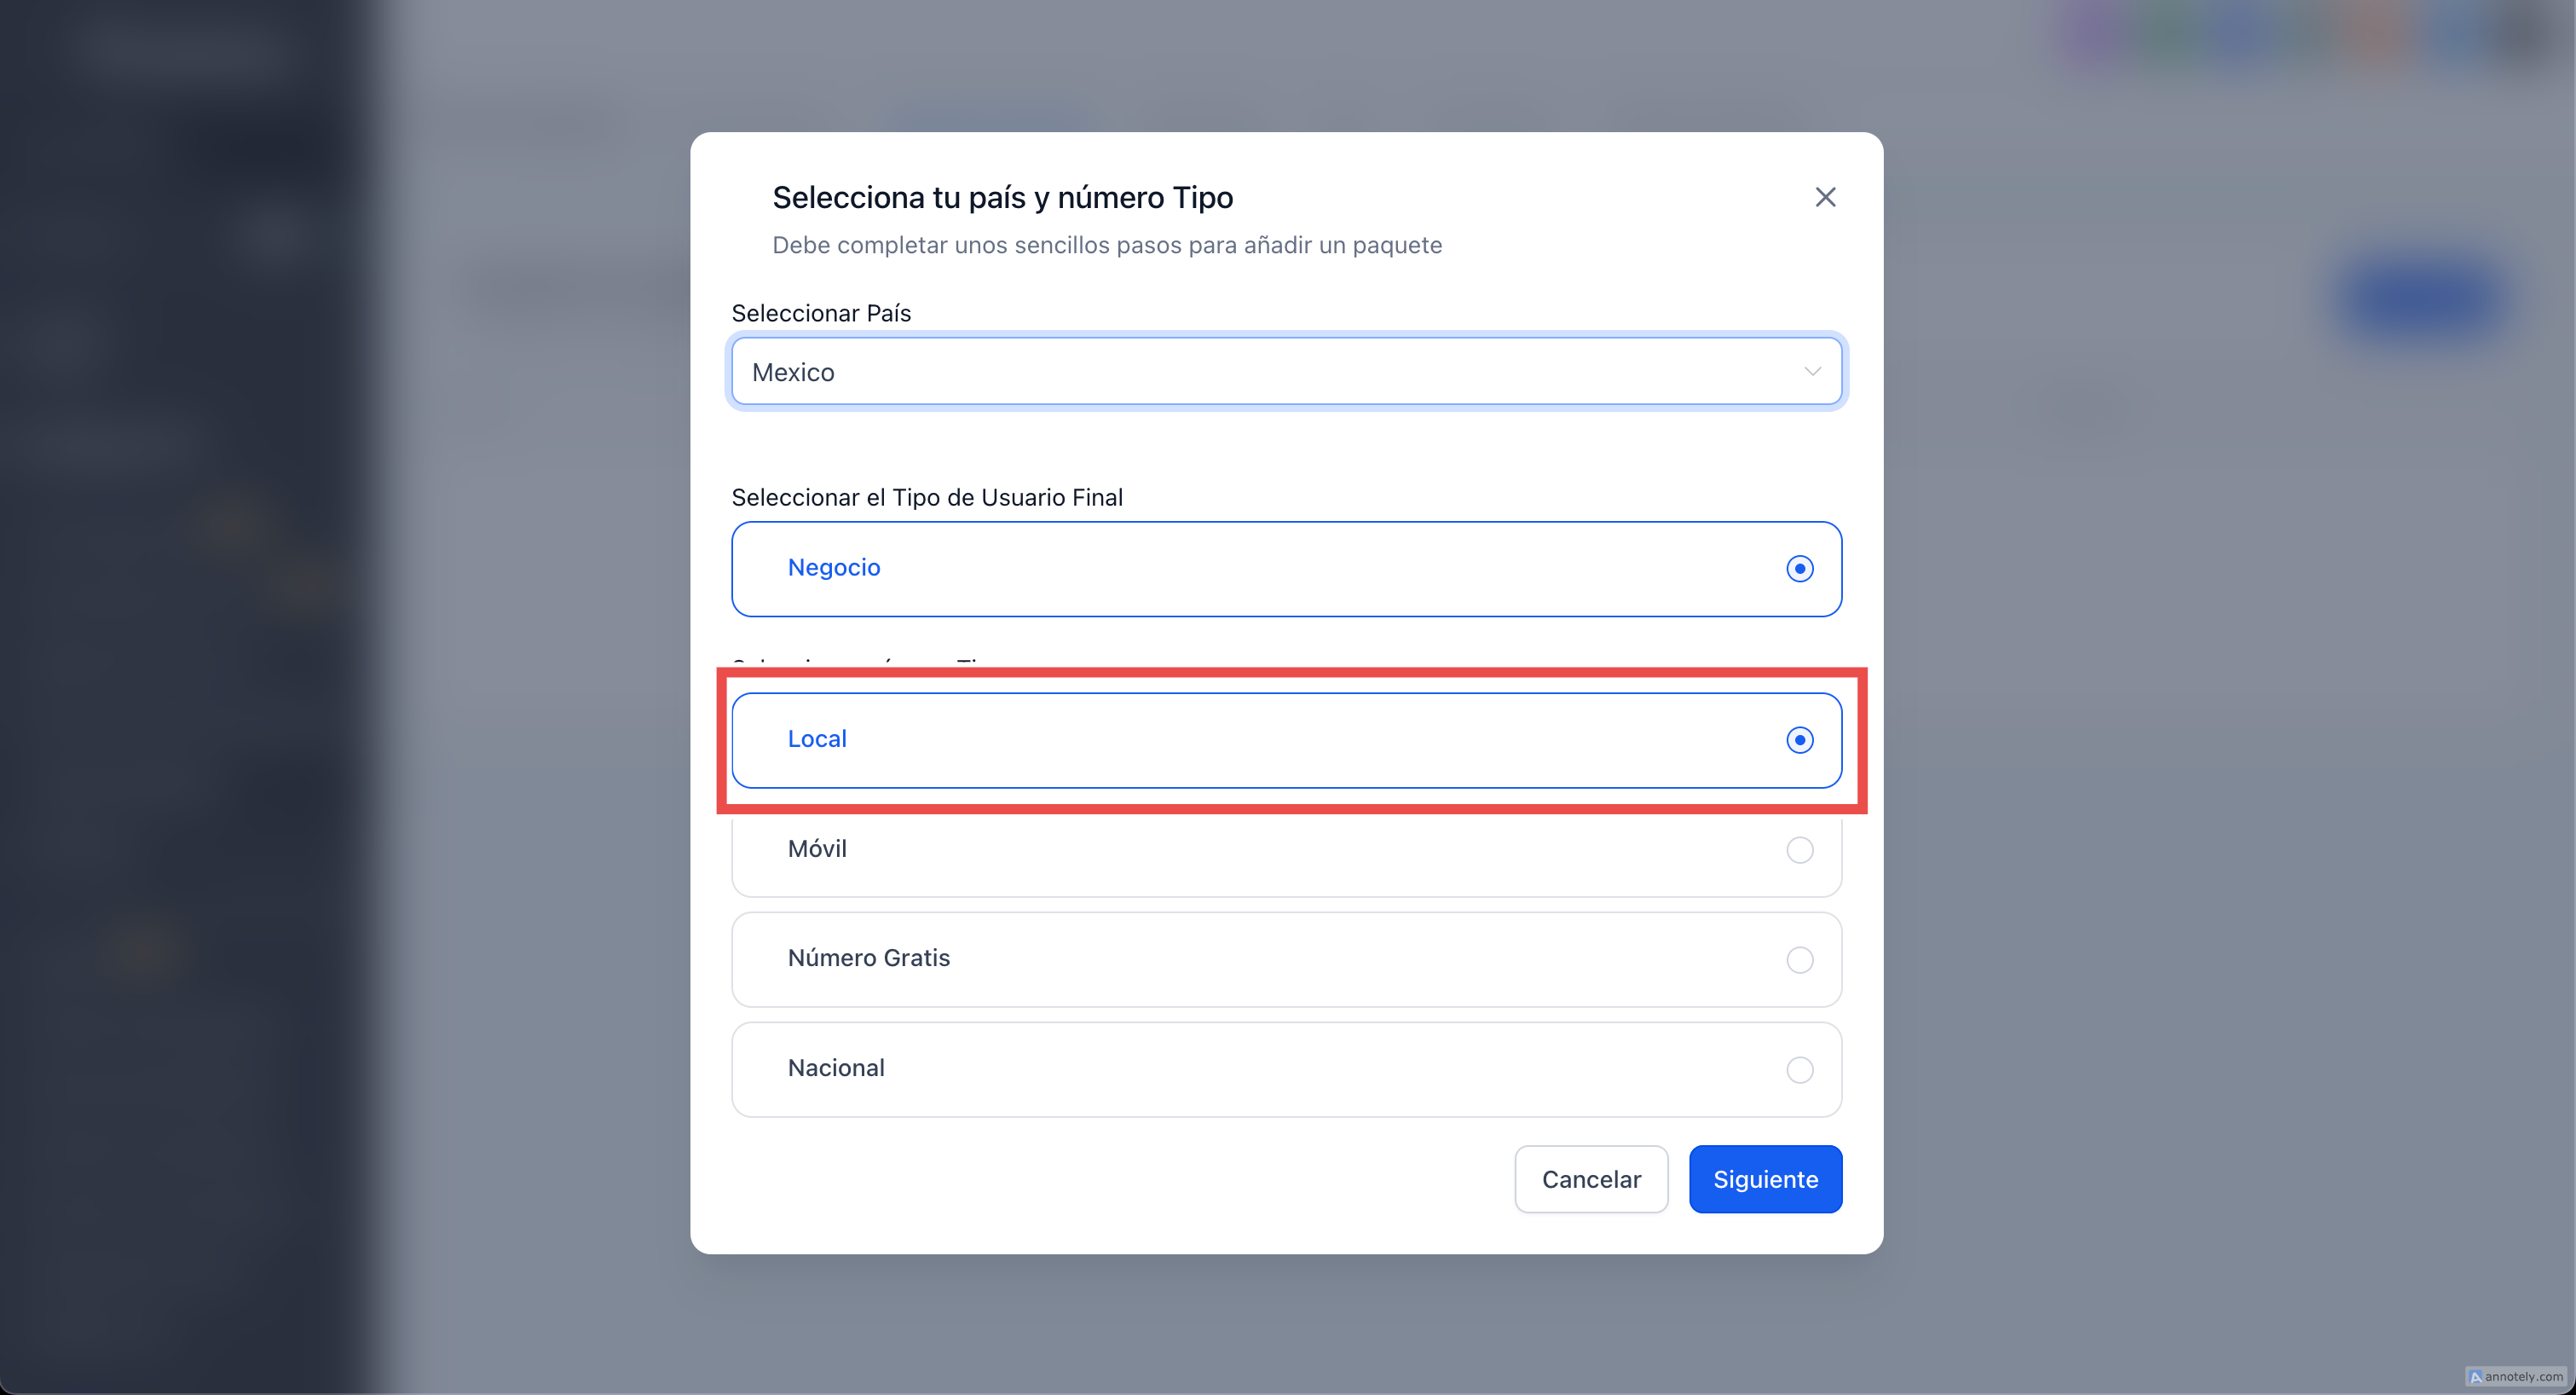Click the 'Seleccionar País' field label
The image size is (2576, 1395).
click(x=821, y=313)
